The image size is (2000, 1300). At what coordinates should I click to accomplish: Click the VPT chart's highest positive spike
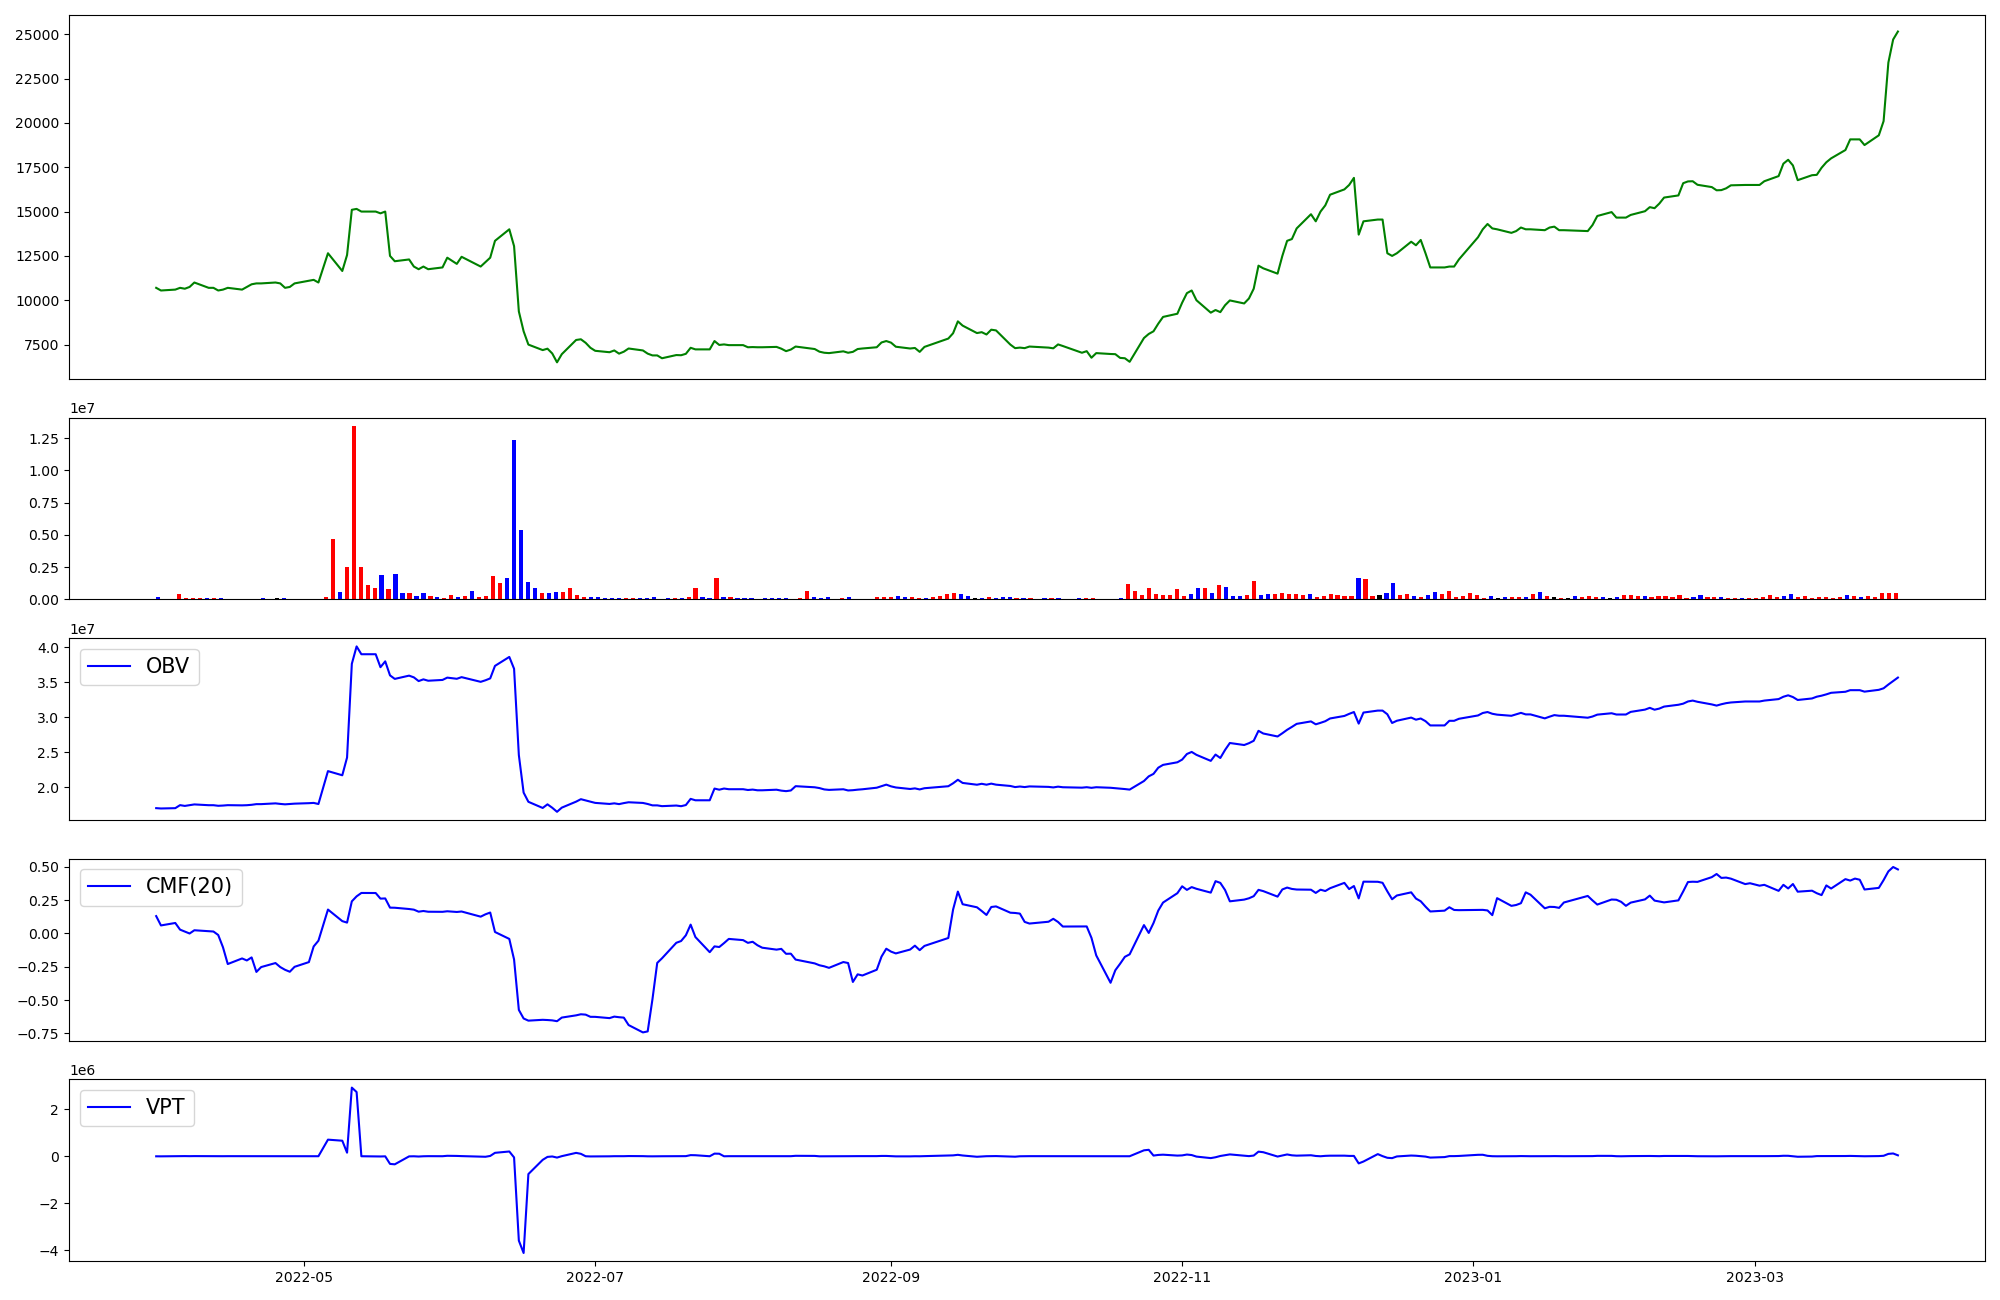(352, 1088)
